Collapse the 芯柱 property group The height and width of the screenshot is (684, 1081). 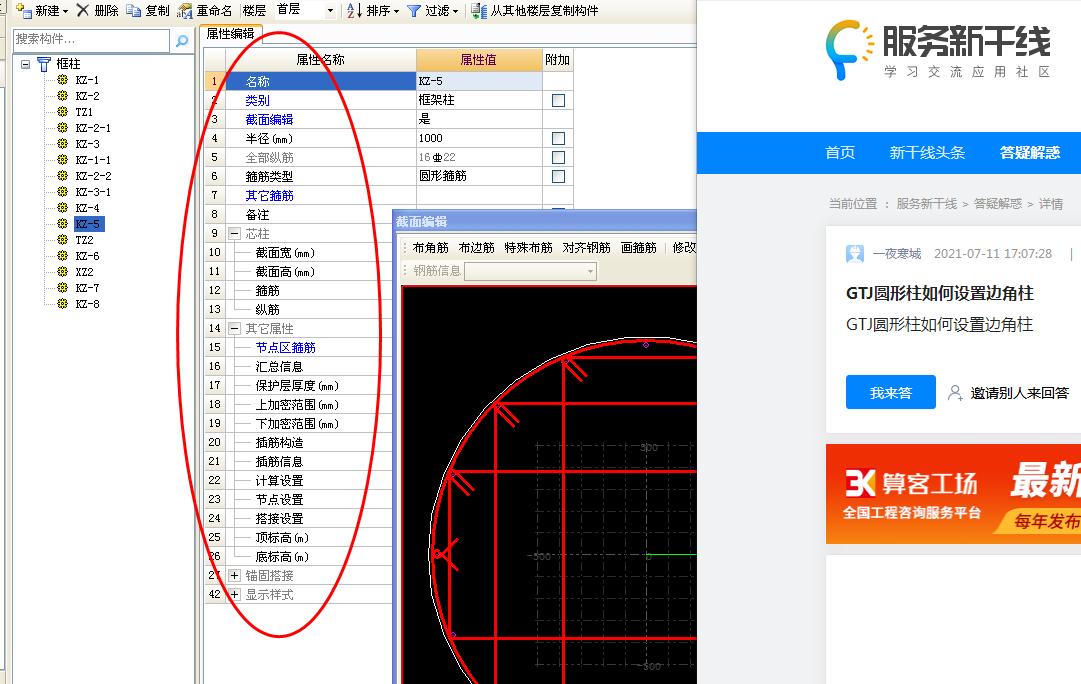click(x=234, y=234)
